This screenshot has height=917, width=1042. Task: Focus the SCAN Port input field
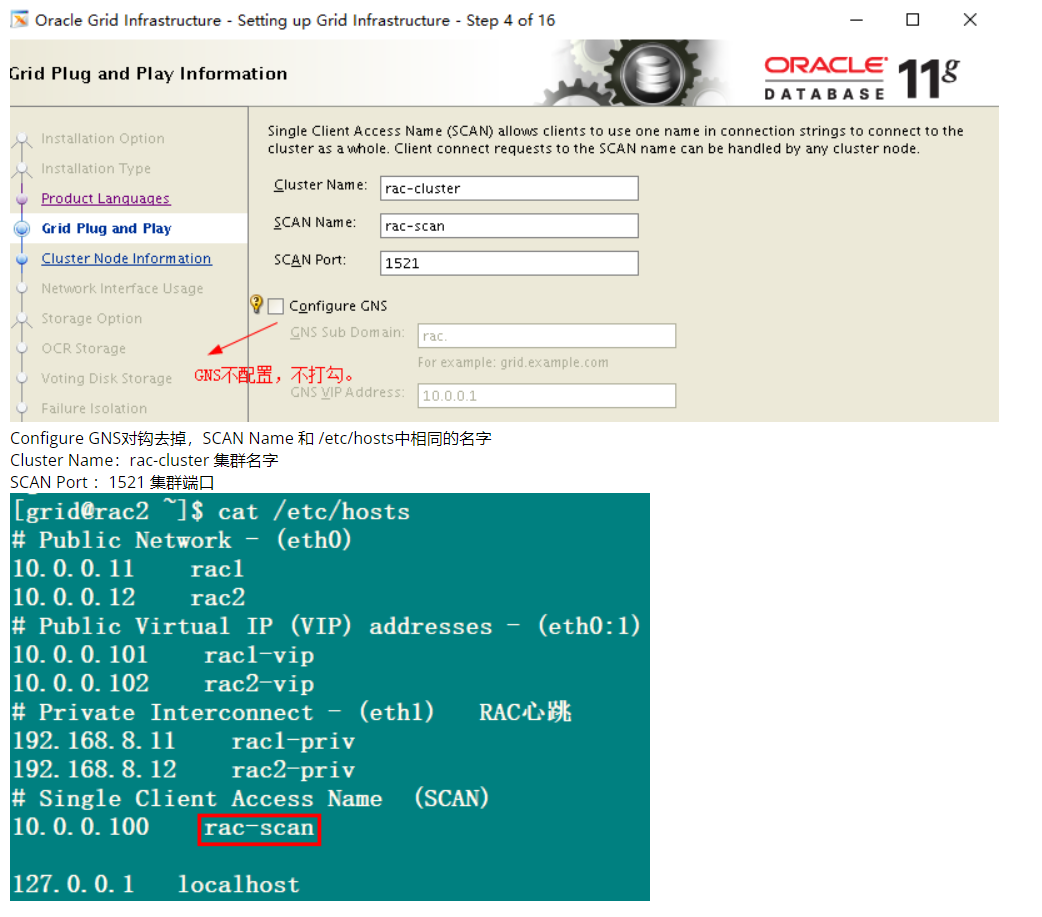(509, 263)
